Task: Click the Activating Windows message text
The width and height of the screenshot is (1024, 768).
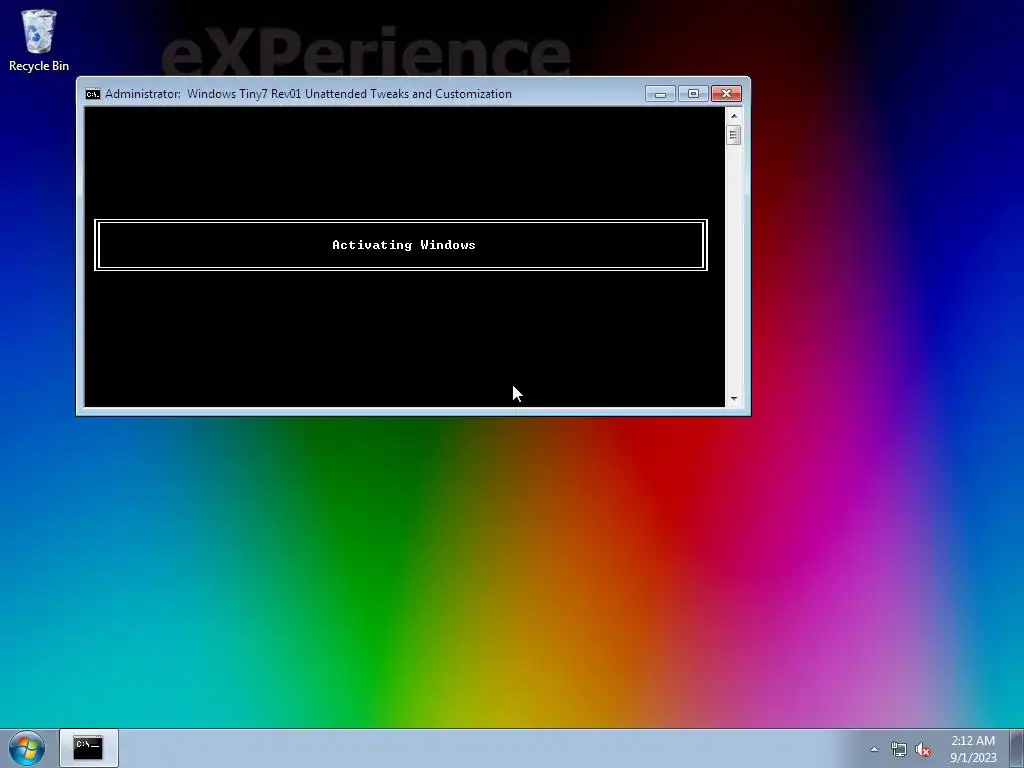Action: pos(404,245)
